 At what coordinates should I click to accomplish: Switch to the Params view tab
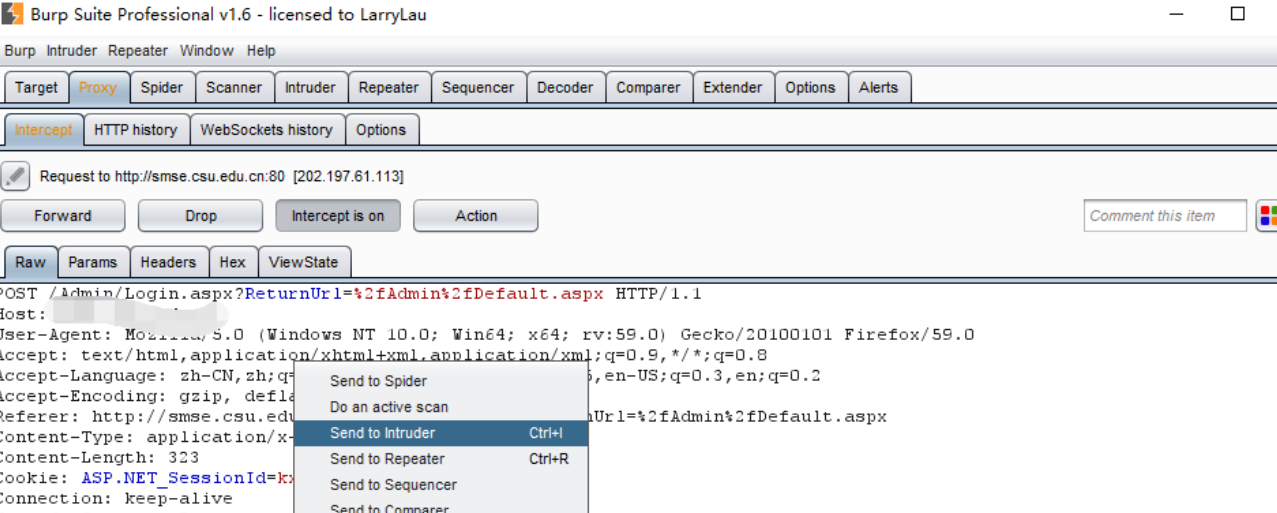tap(93, 262)
